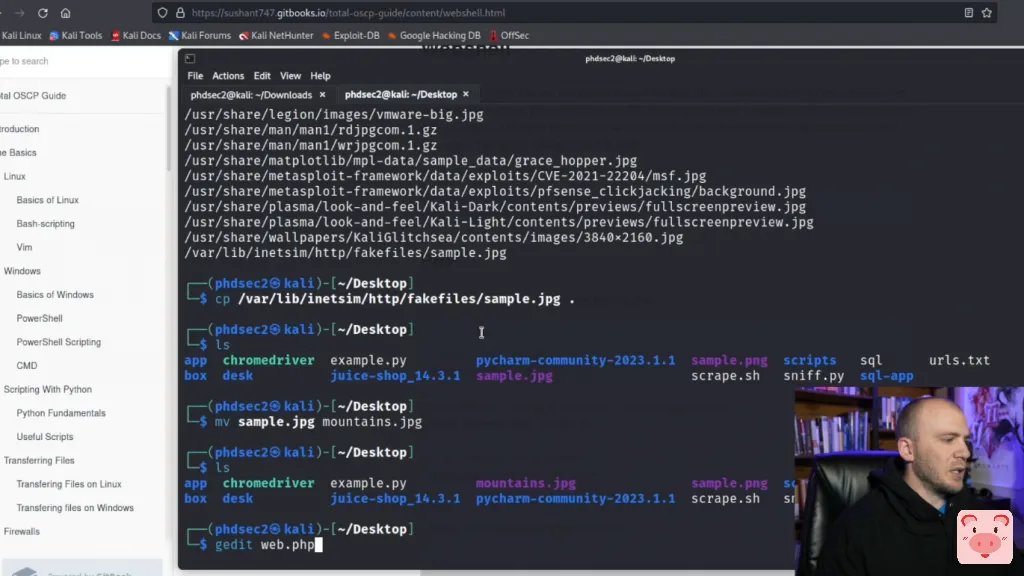Switch to the ~/Downloads terminal tab
The image size is (1024, 576).
click(251, 95)
